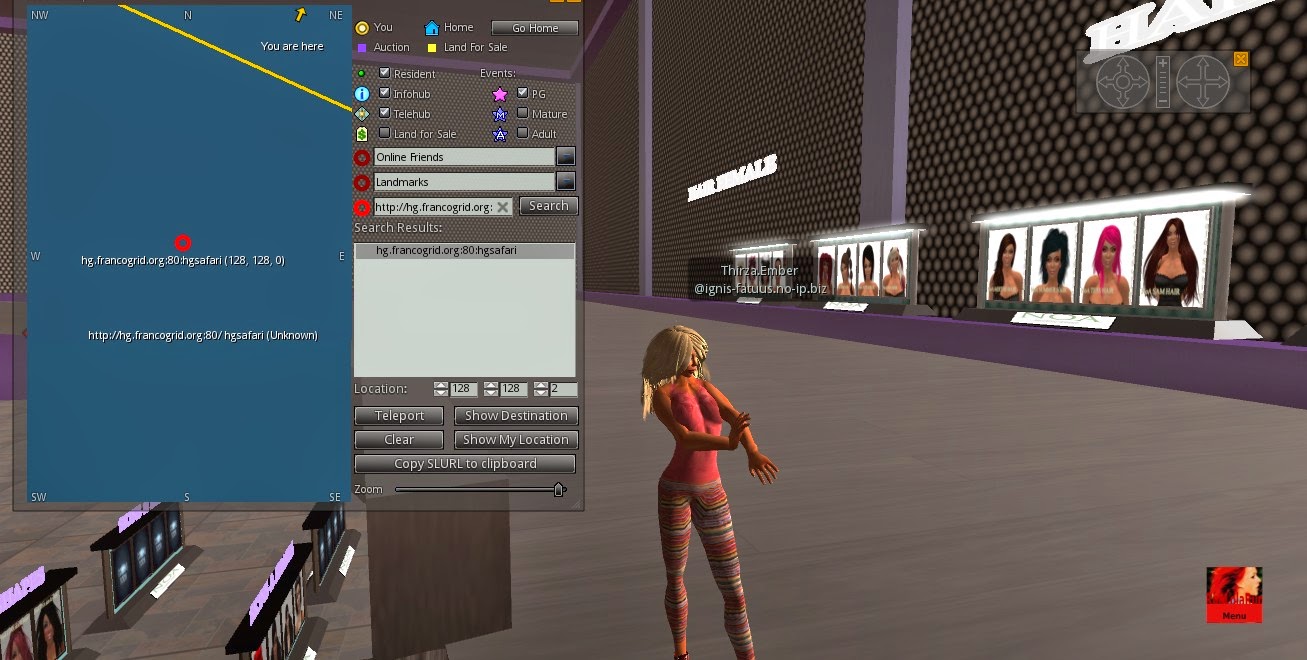The width and height of the screenshot is (1307, 660).
Task: Click the Show My Location button
Action: (516, 440)
